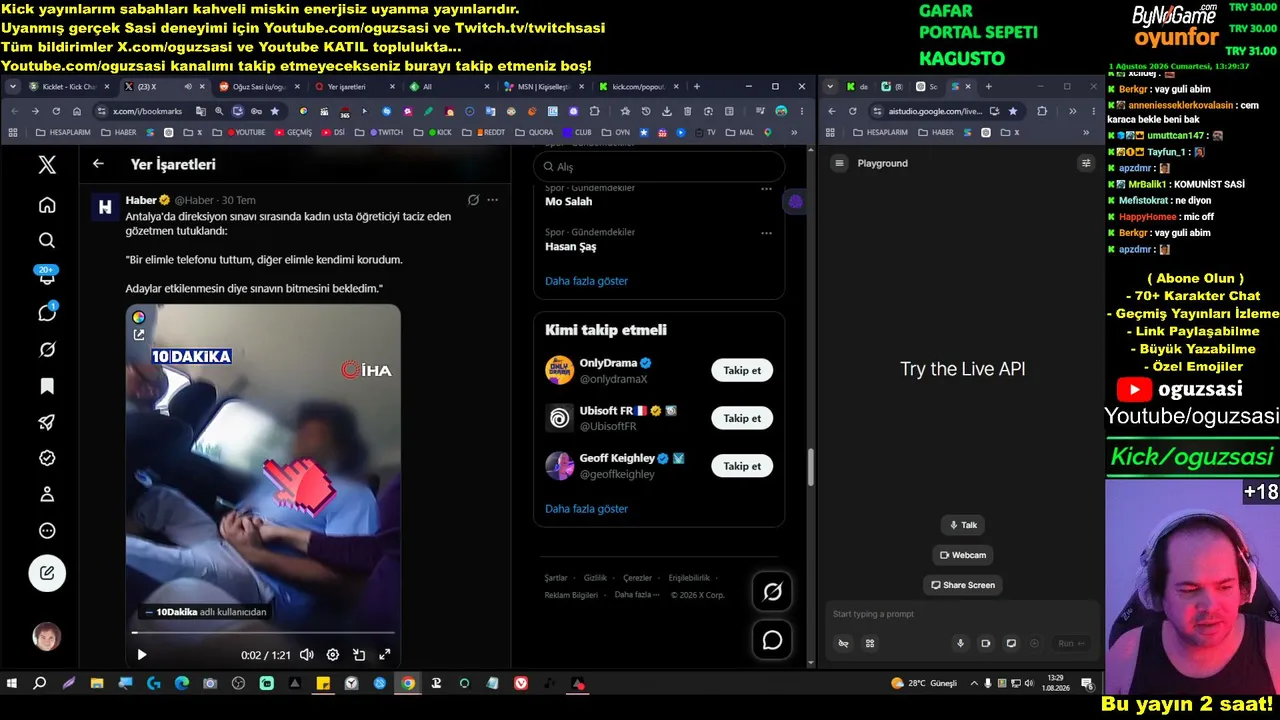
Task: Open the three-dot menu on the Haber post
Action: pos(492,200)
